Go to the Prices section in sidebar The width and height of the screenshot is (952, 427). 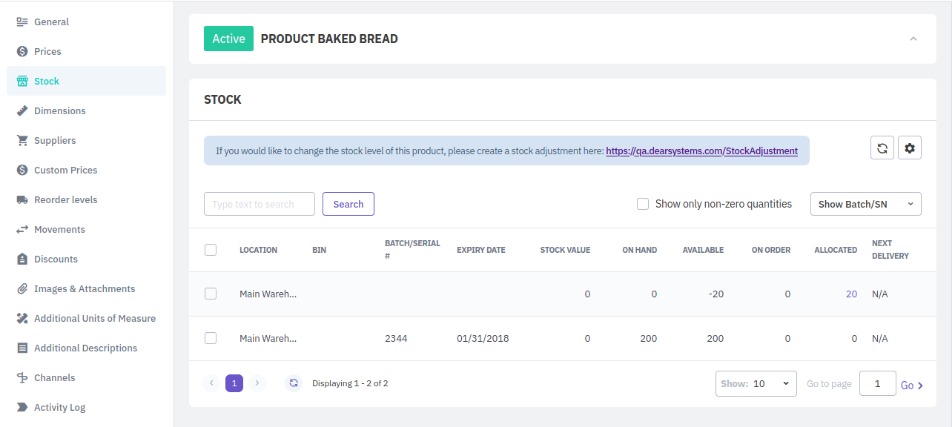click(x=47, y=51)
